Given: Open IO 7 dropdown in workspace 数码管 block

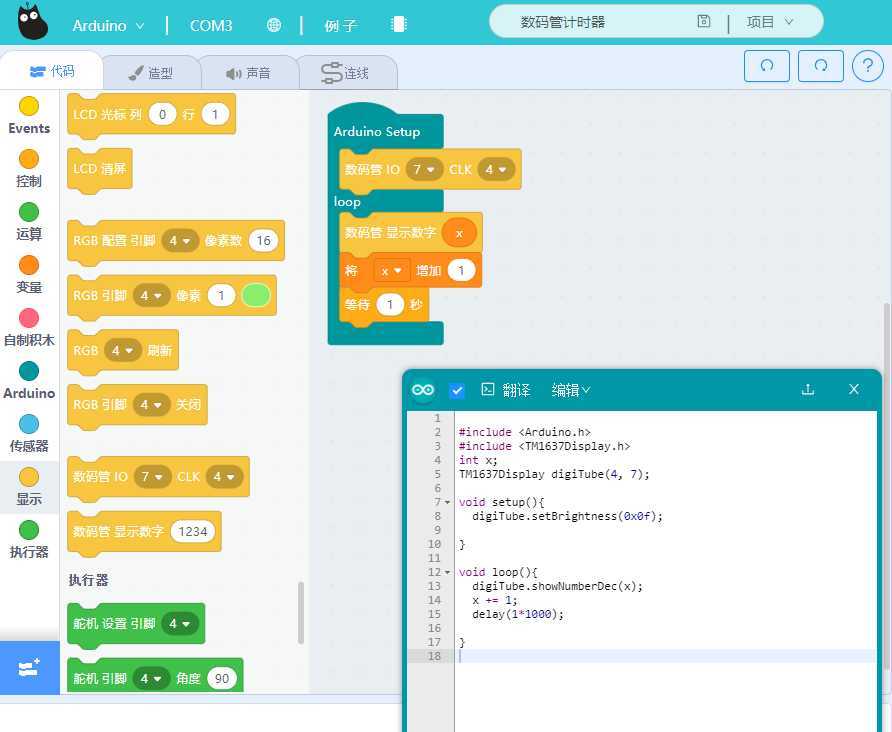Looking at the screenshot, I should click(424, 169).
